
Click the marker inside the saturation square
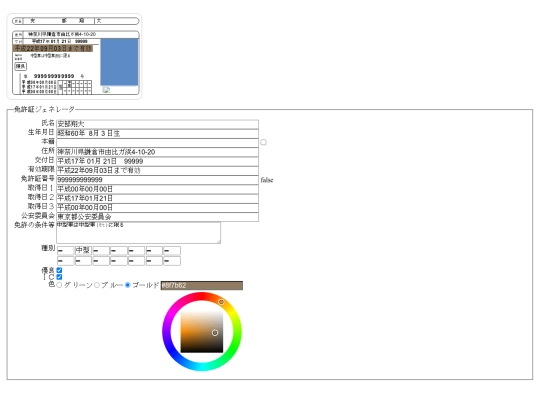pos(215,333)
